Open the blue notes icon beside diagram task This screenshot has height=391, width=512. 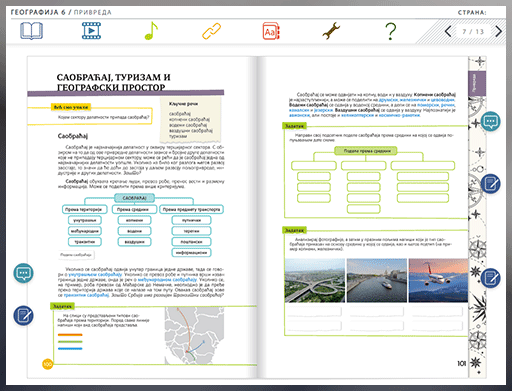(x=491, y=184)
